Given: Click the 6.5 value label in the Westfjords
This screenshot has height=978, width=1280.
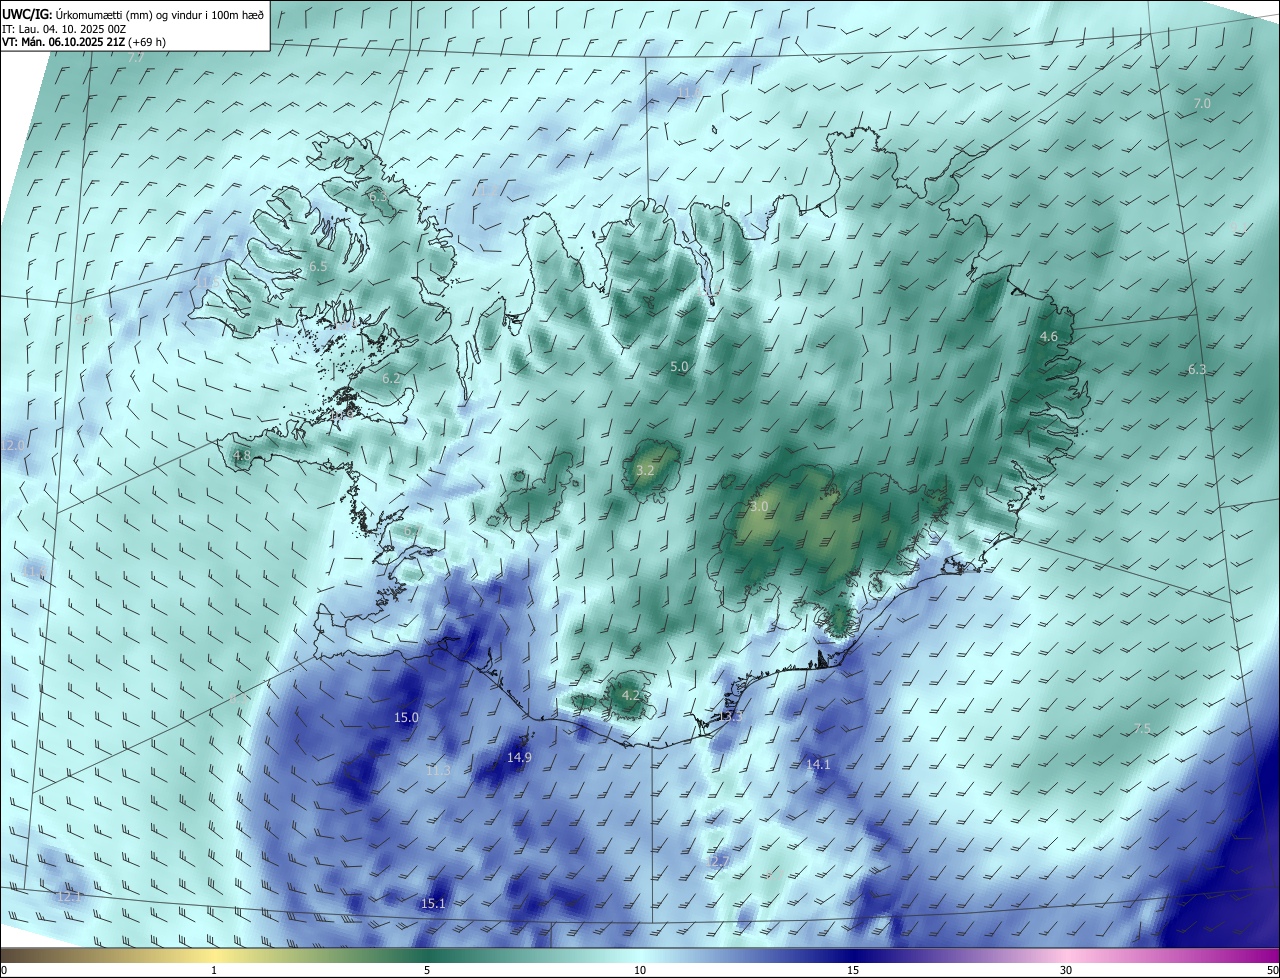Looking at the screenshot, I should click(x=318, y=267).
